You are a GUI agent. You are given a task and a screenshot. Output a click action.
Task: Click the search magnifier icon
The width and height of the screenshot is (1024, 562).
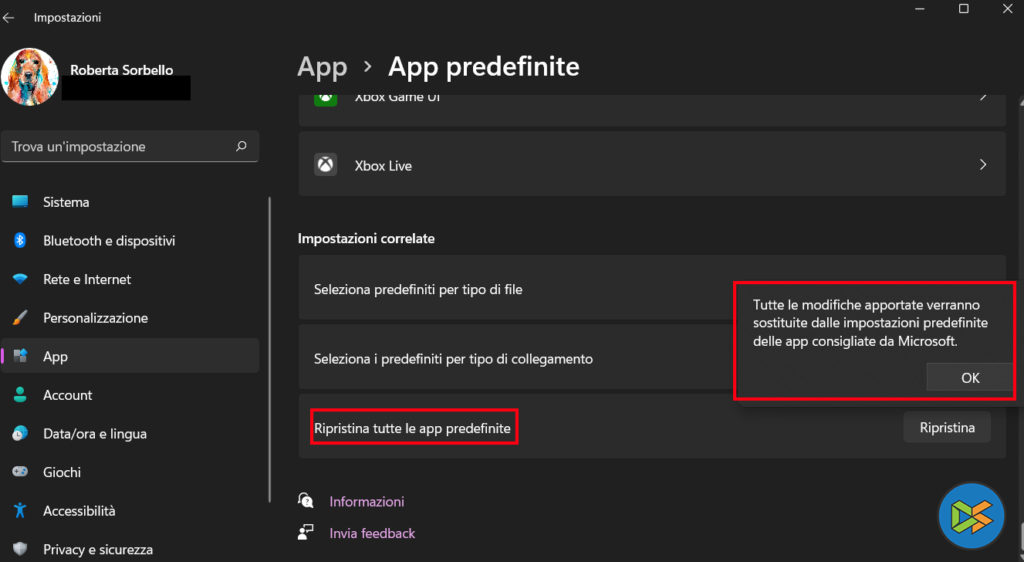point(241,146)
